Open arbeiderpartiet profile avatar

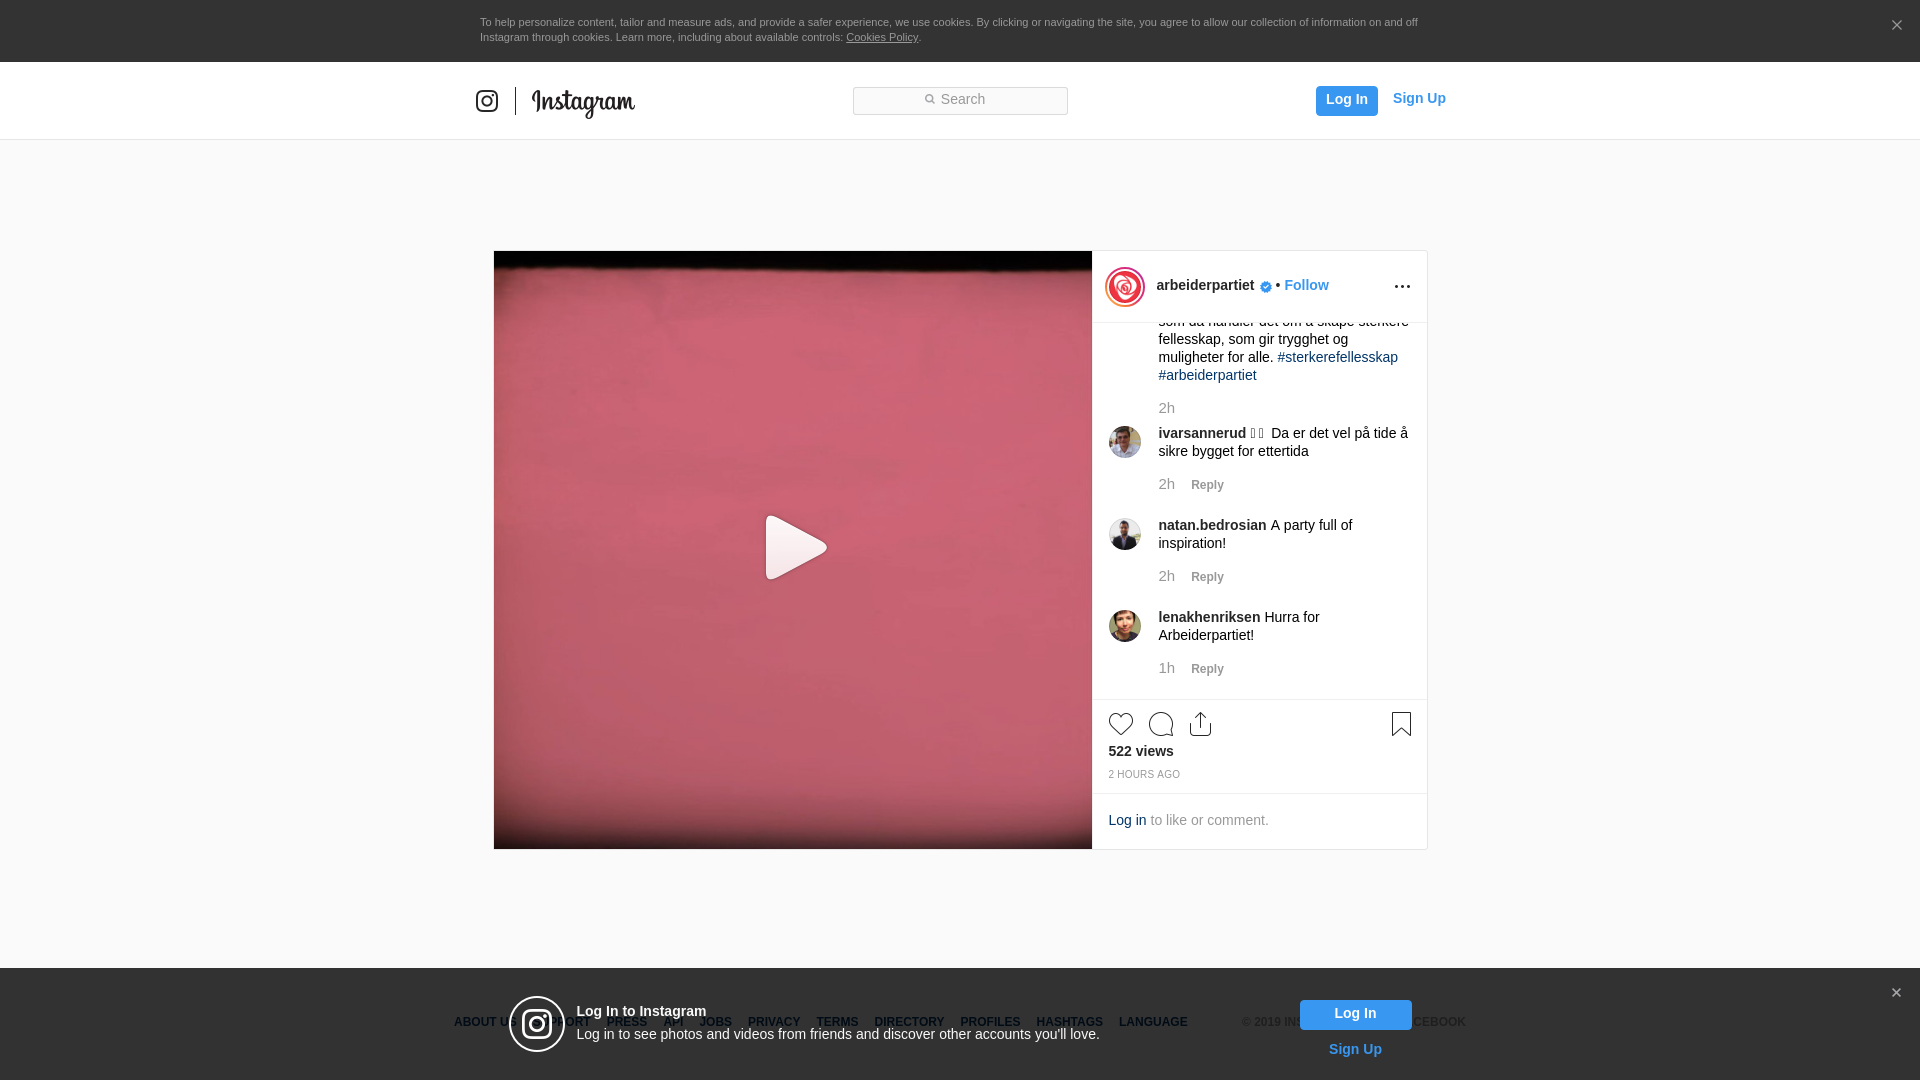click(1125, 287)
